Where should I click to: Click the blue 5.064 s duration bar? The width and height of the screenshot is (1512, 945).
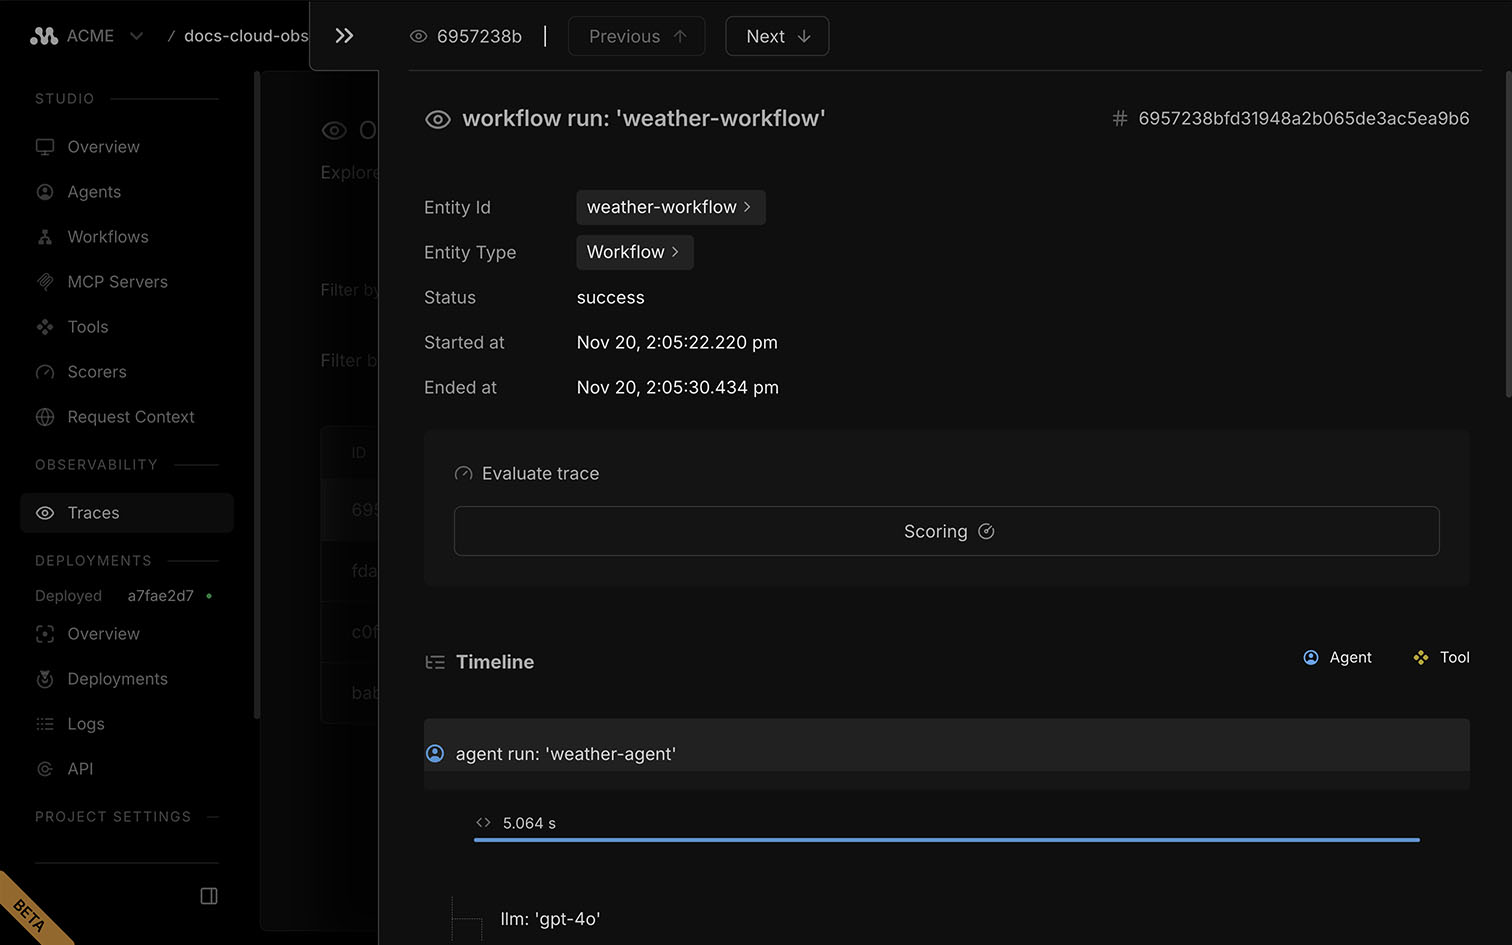coord(946,840)
